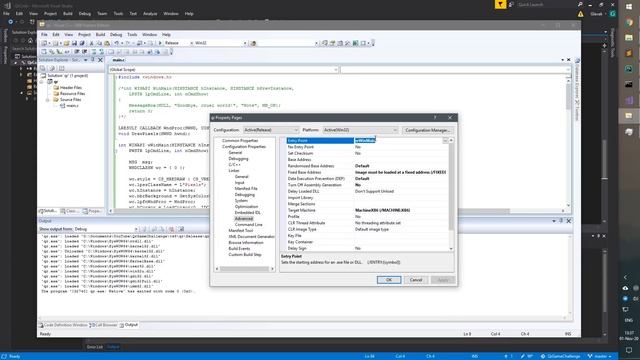Click the Entry Point value field
Image resolution: width=640 pixels, height=360 pixels.
[x=398, y=140]
